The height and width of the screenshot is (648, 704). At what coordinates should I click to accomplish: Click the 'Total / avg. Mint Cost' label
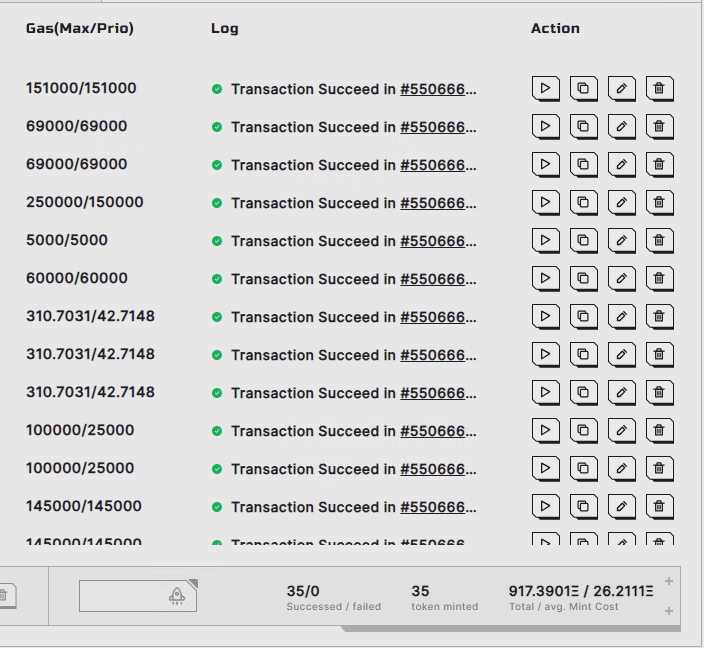[563, 607]
